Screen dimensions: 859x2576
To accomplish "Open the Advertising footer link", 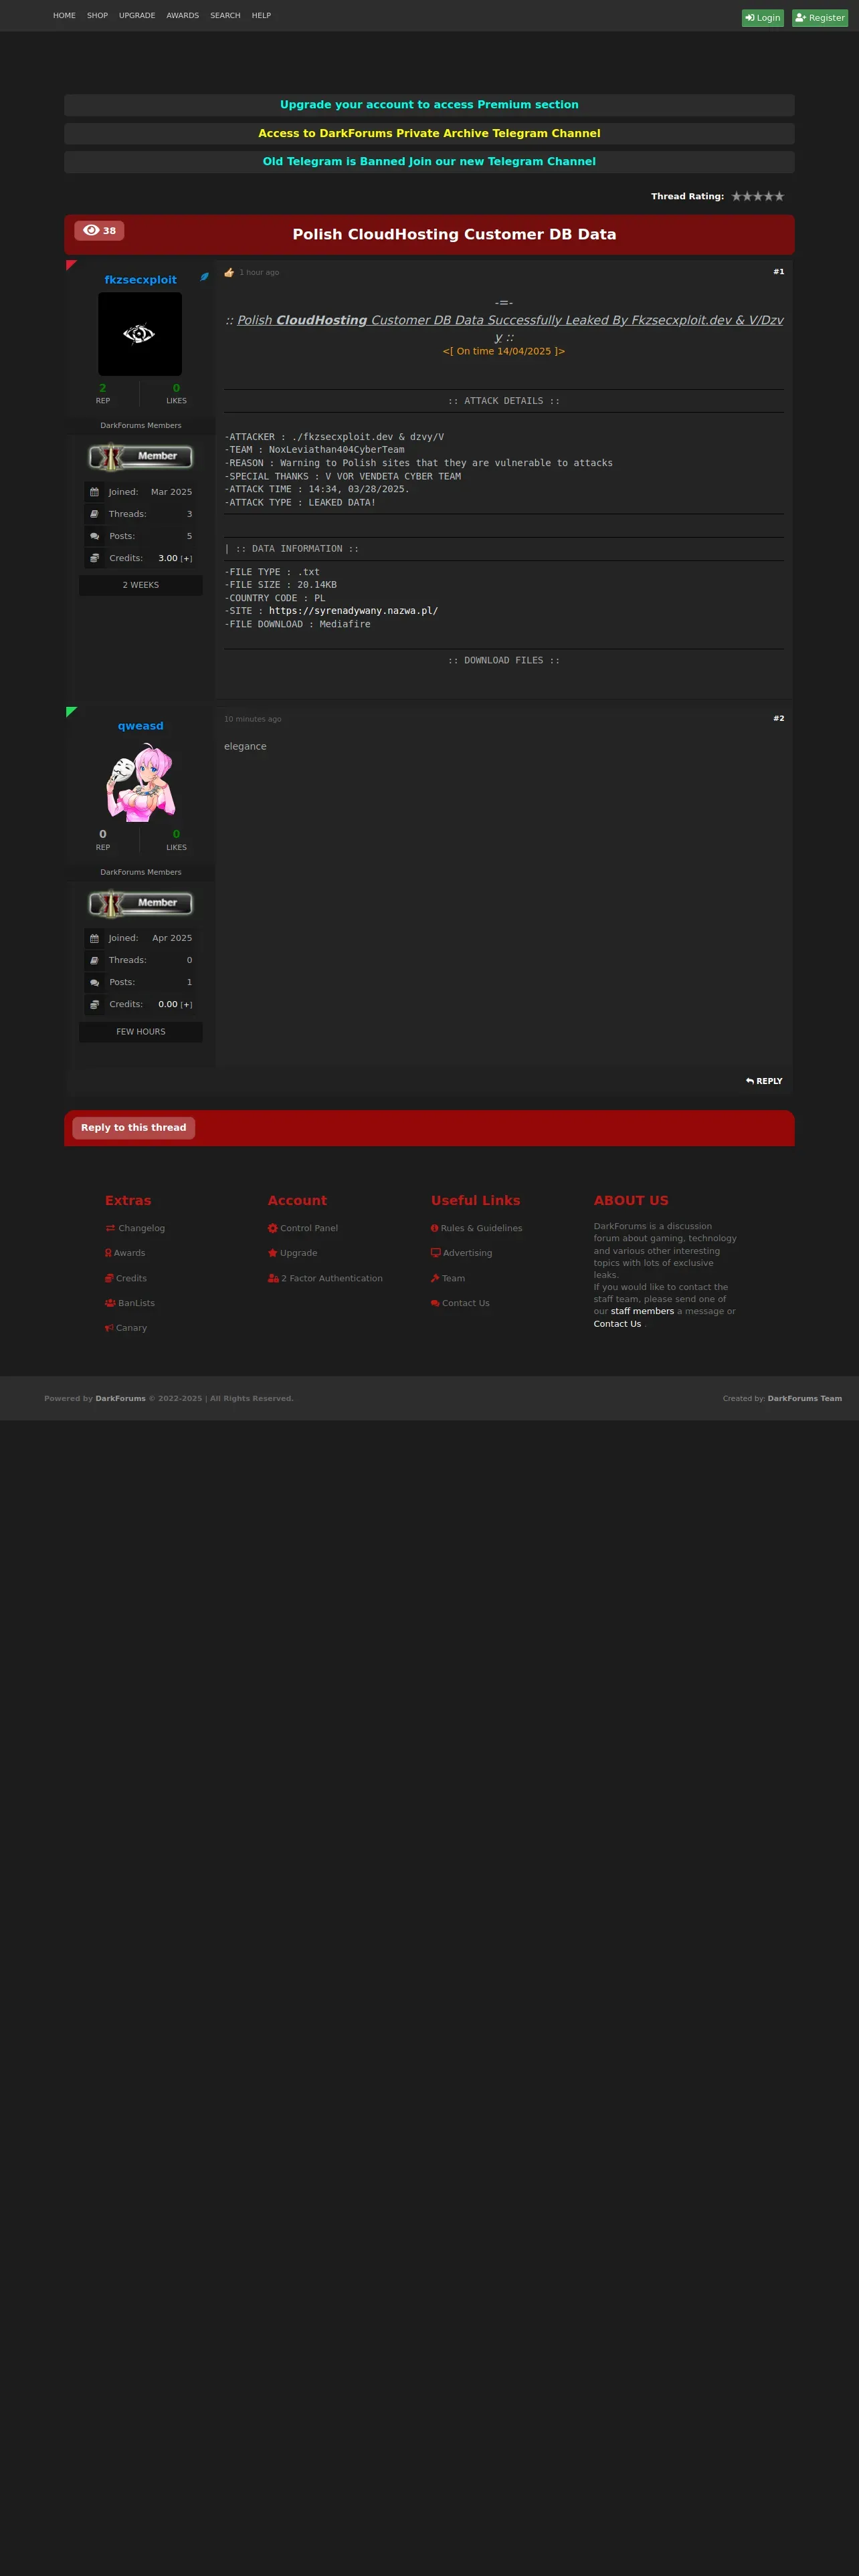I will (x=462, y=1253).
